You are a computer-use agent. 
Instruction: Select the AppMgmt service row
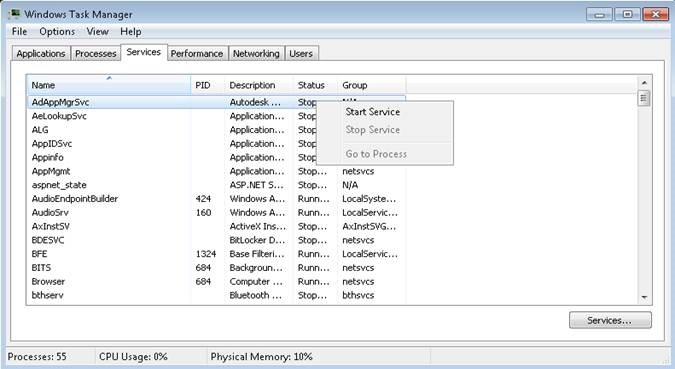[x=216, y=171]
